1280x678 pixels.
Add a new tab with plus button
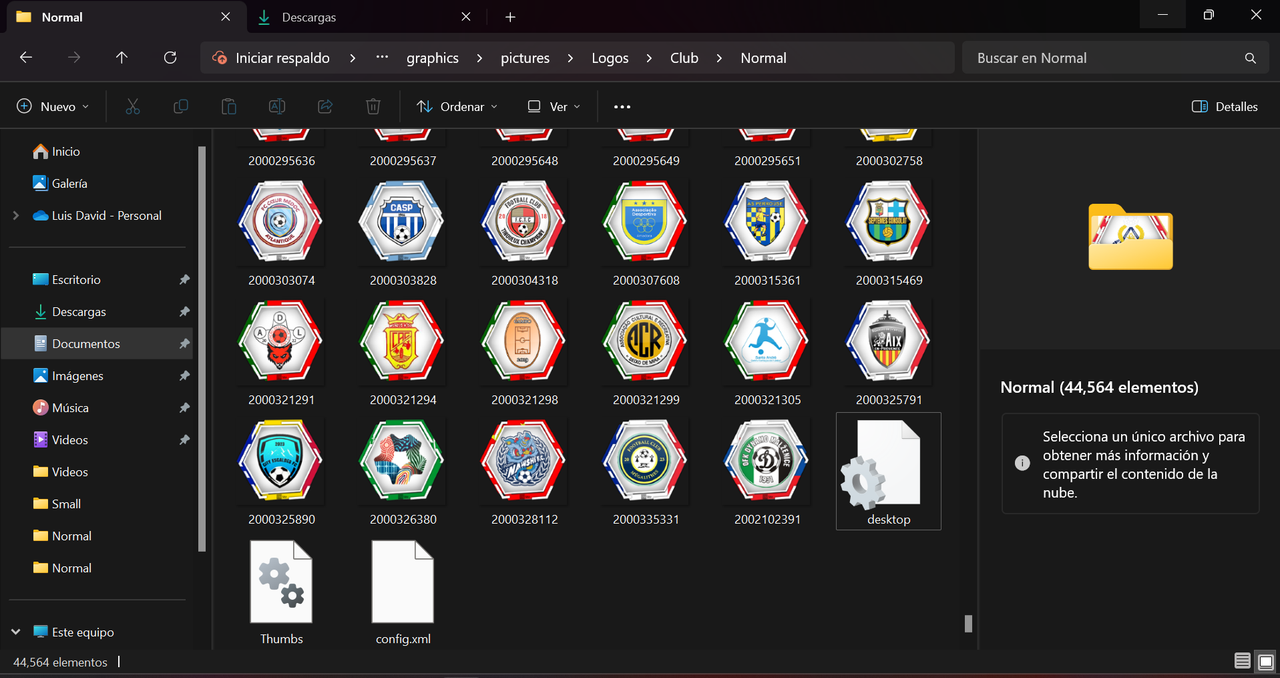510,17
